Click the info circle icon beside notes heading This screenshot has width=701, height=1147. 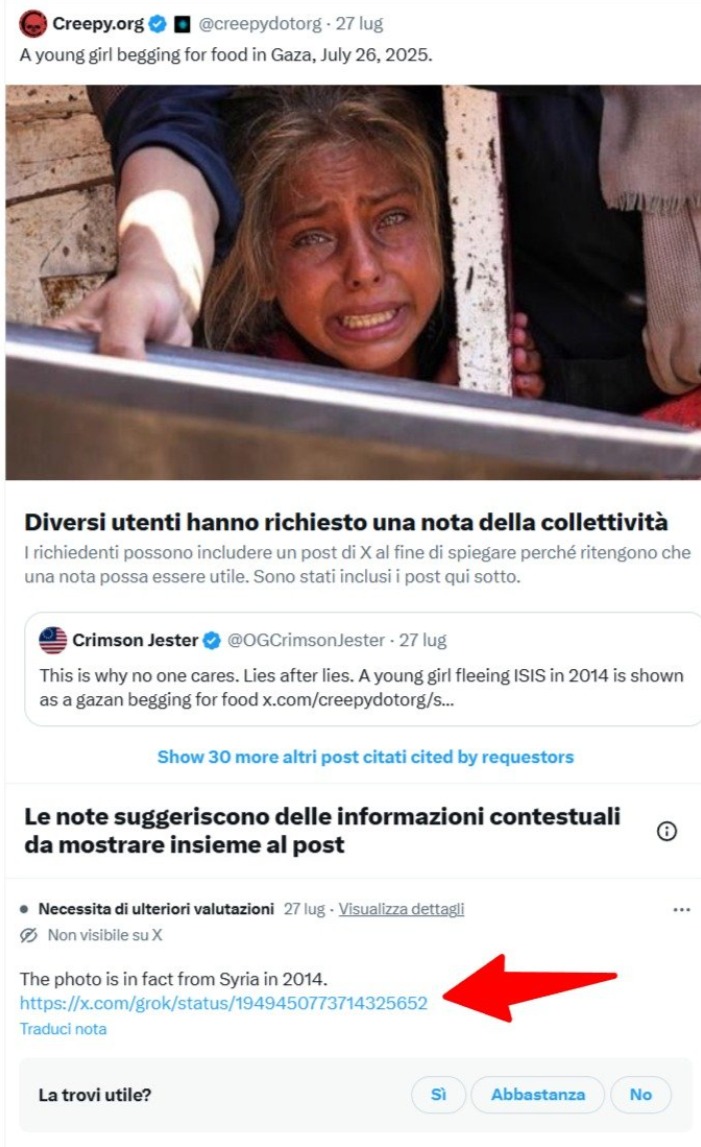click(x=667, y=831)
